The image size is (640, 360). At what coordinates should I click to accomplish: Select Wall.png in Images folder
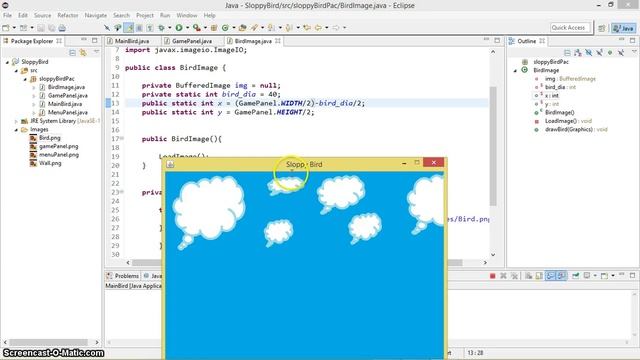(50, 163)
